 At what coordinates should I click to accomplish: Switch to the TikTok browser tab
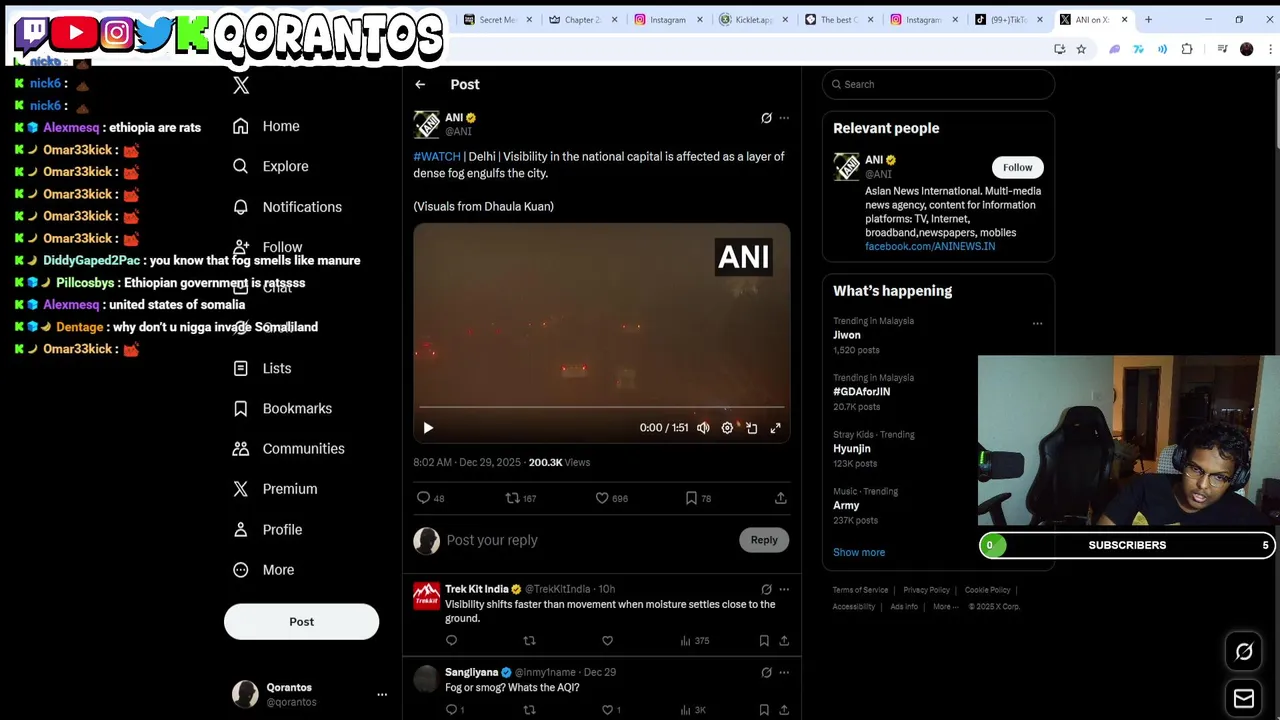[1010, 20]
